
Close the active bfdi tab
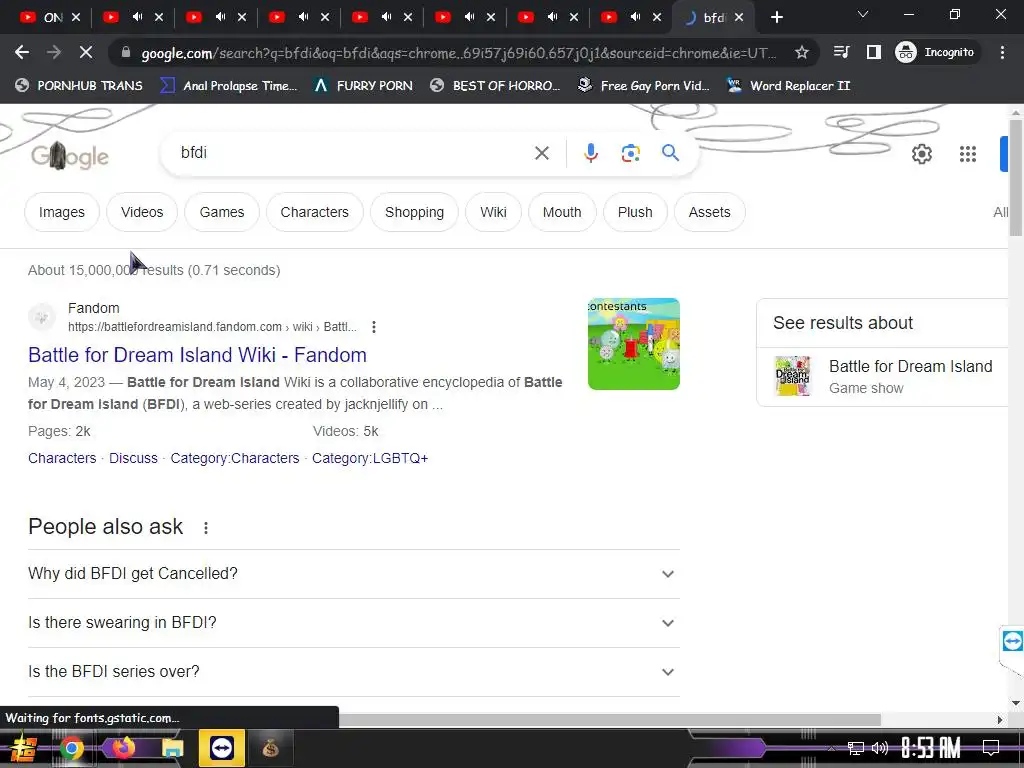point(739,18)
